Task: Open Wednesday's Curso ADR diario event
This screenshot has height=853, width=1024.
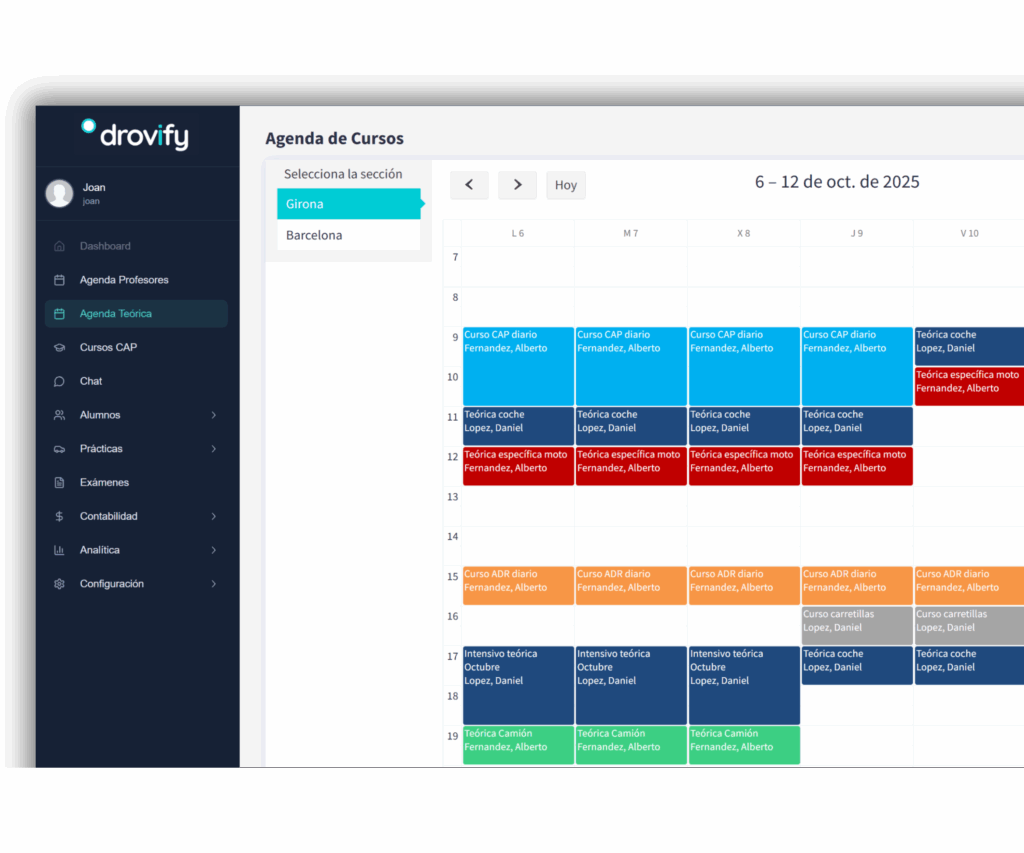Action: [x=744, y=585]
